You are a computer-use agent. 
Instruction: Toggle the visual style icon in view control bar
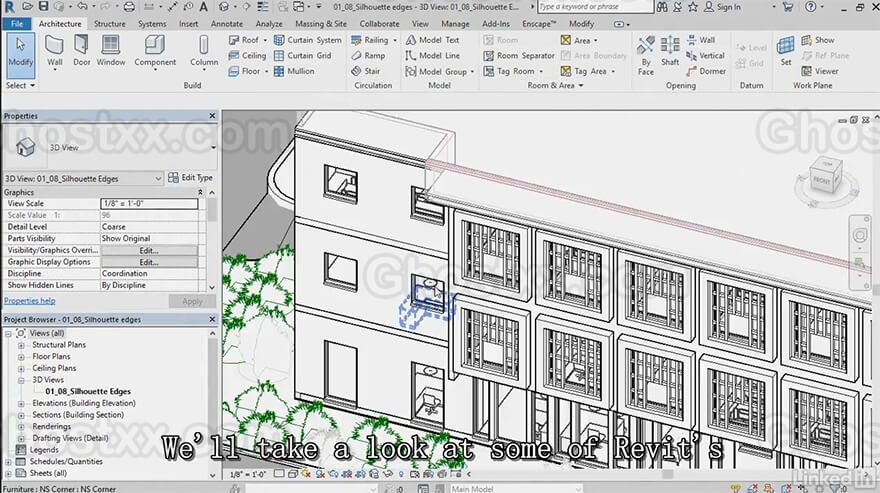293,474
